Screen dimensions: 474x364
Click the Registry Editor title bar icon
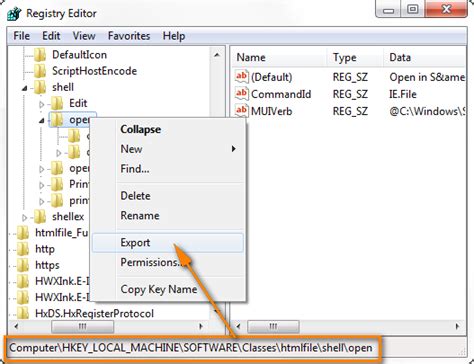point(14,14)
